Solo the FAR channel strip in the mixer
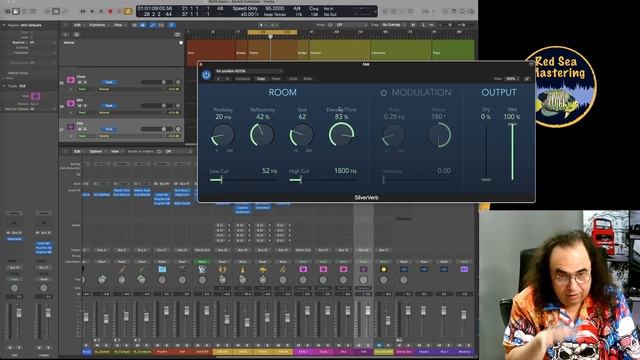This screenshot has width=640, height=360. [x=367, y=345]
